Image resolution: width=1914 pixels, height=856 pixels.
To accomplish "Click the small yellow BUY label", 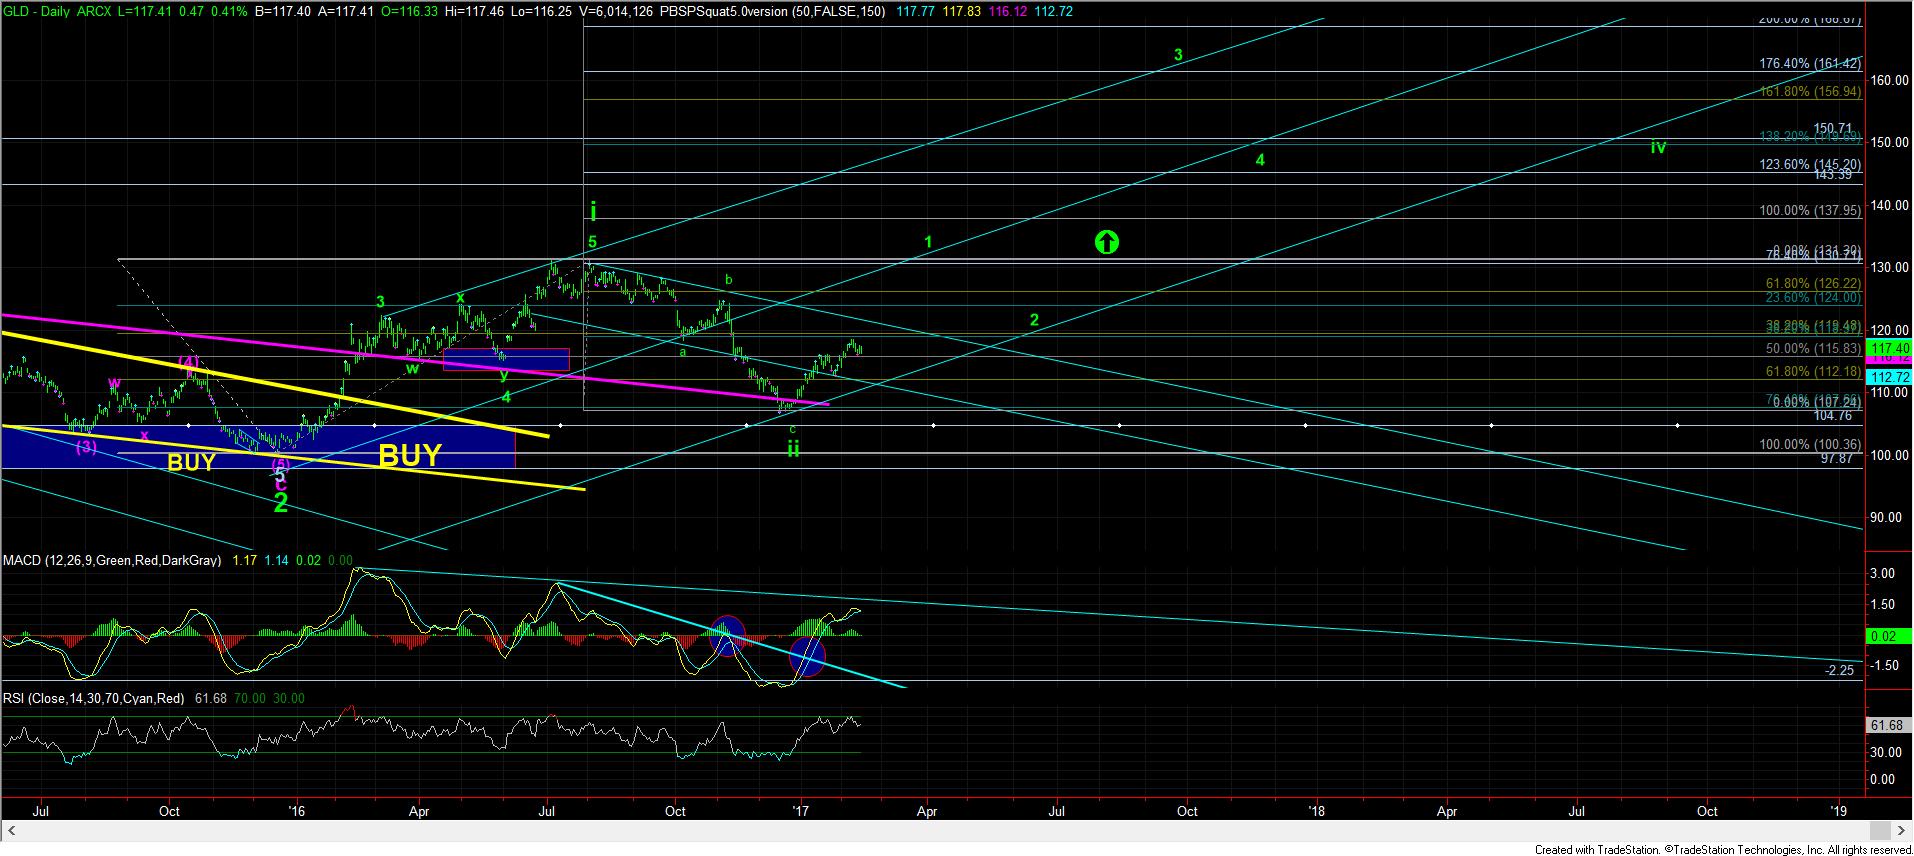I will pos(191,462).
